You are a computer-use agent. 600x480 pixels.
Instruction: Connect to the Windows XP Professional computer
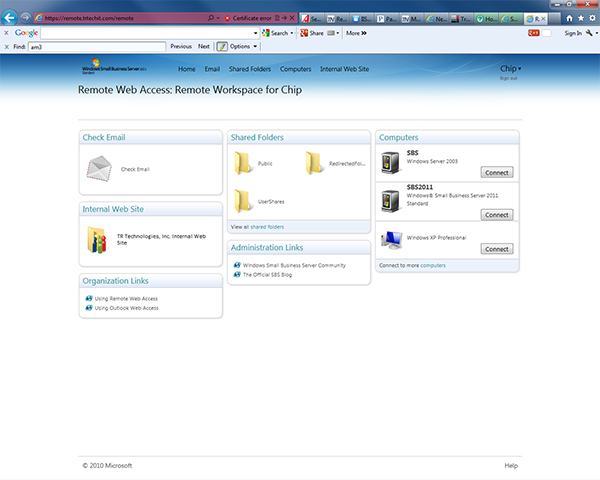496,249
